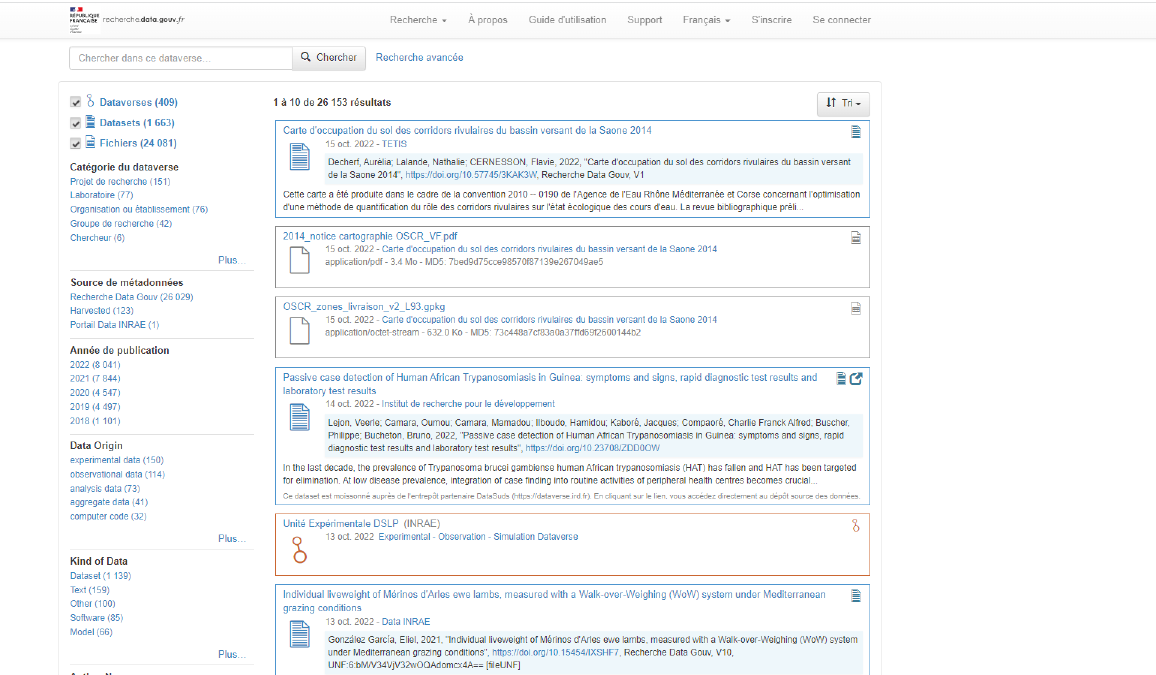
Task: Go to Guide d'utilisation page
Action: (x=567, y=20)
